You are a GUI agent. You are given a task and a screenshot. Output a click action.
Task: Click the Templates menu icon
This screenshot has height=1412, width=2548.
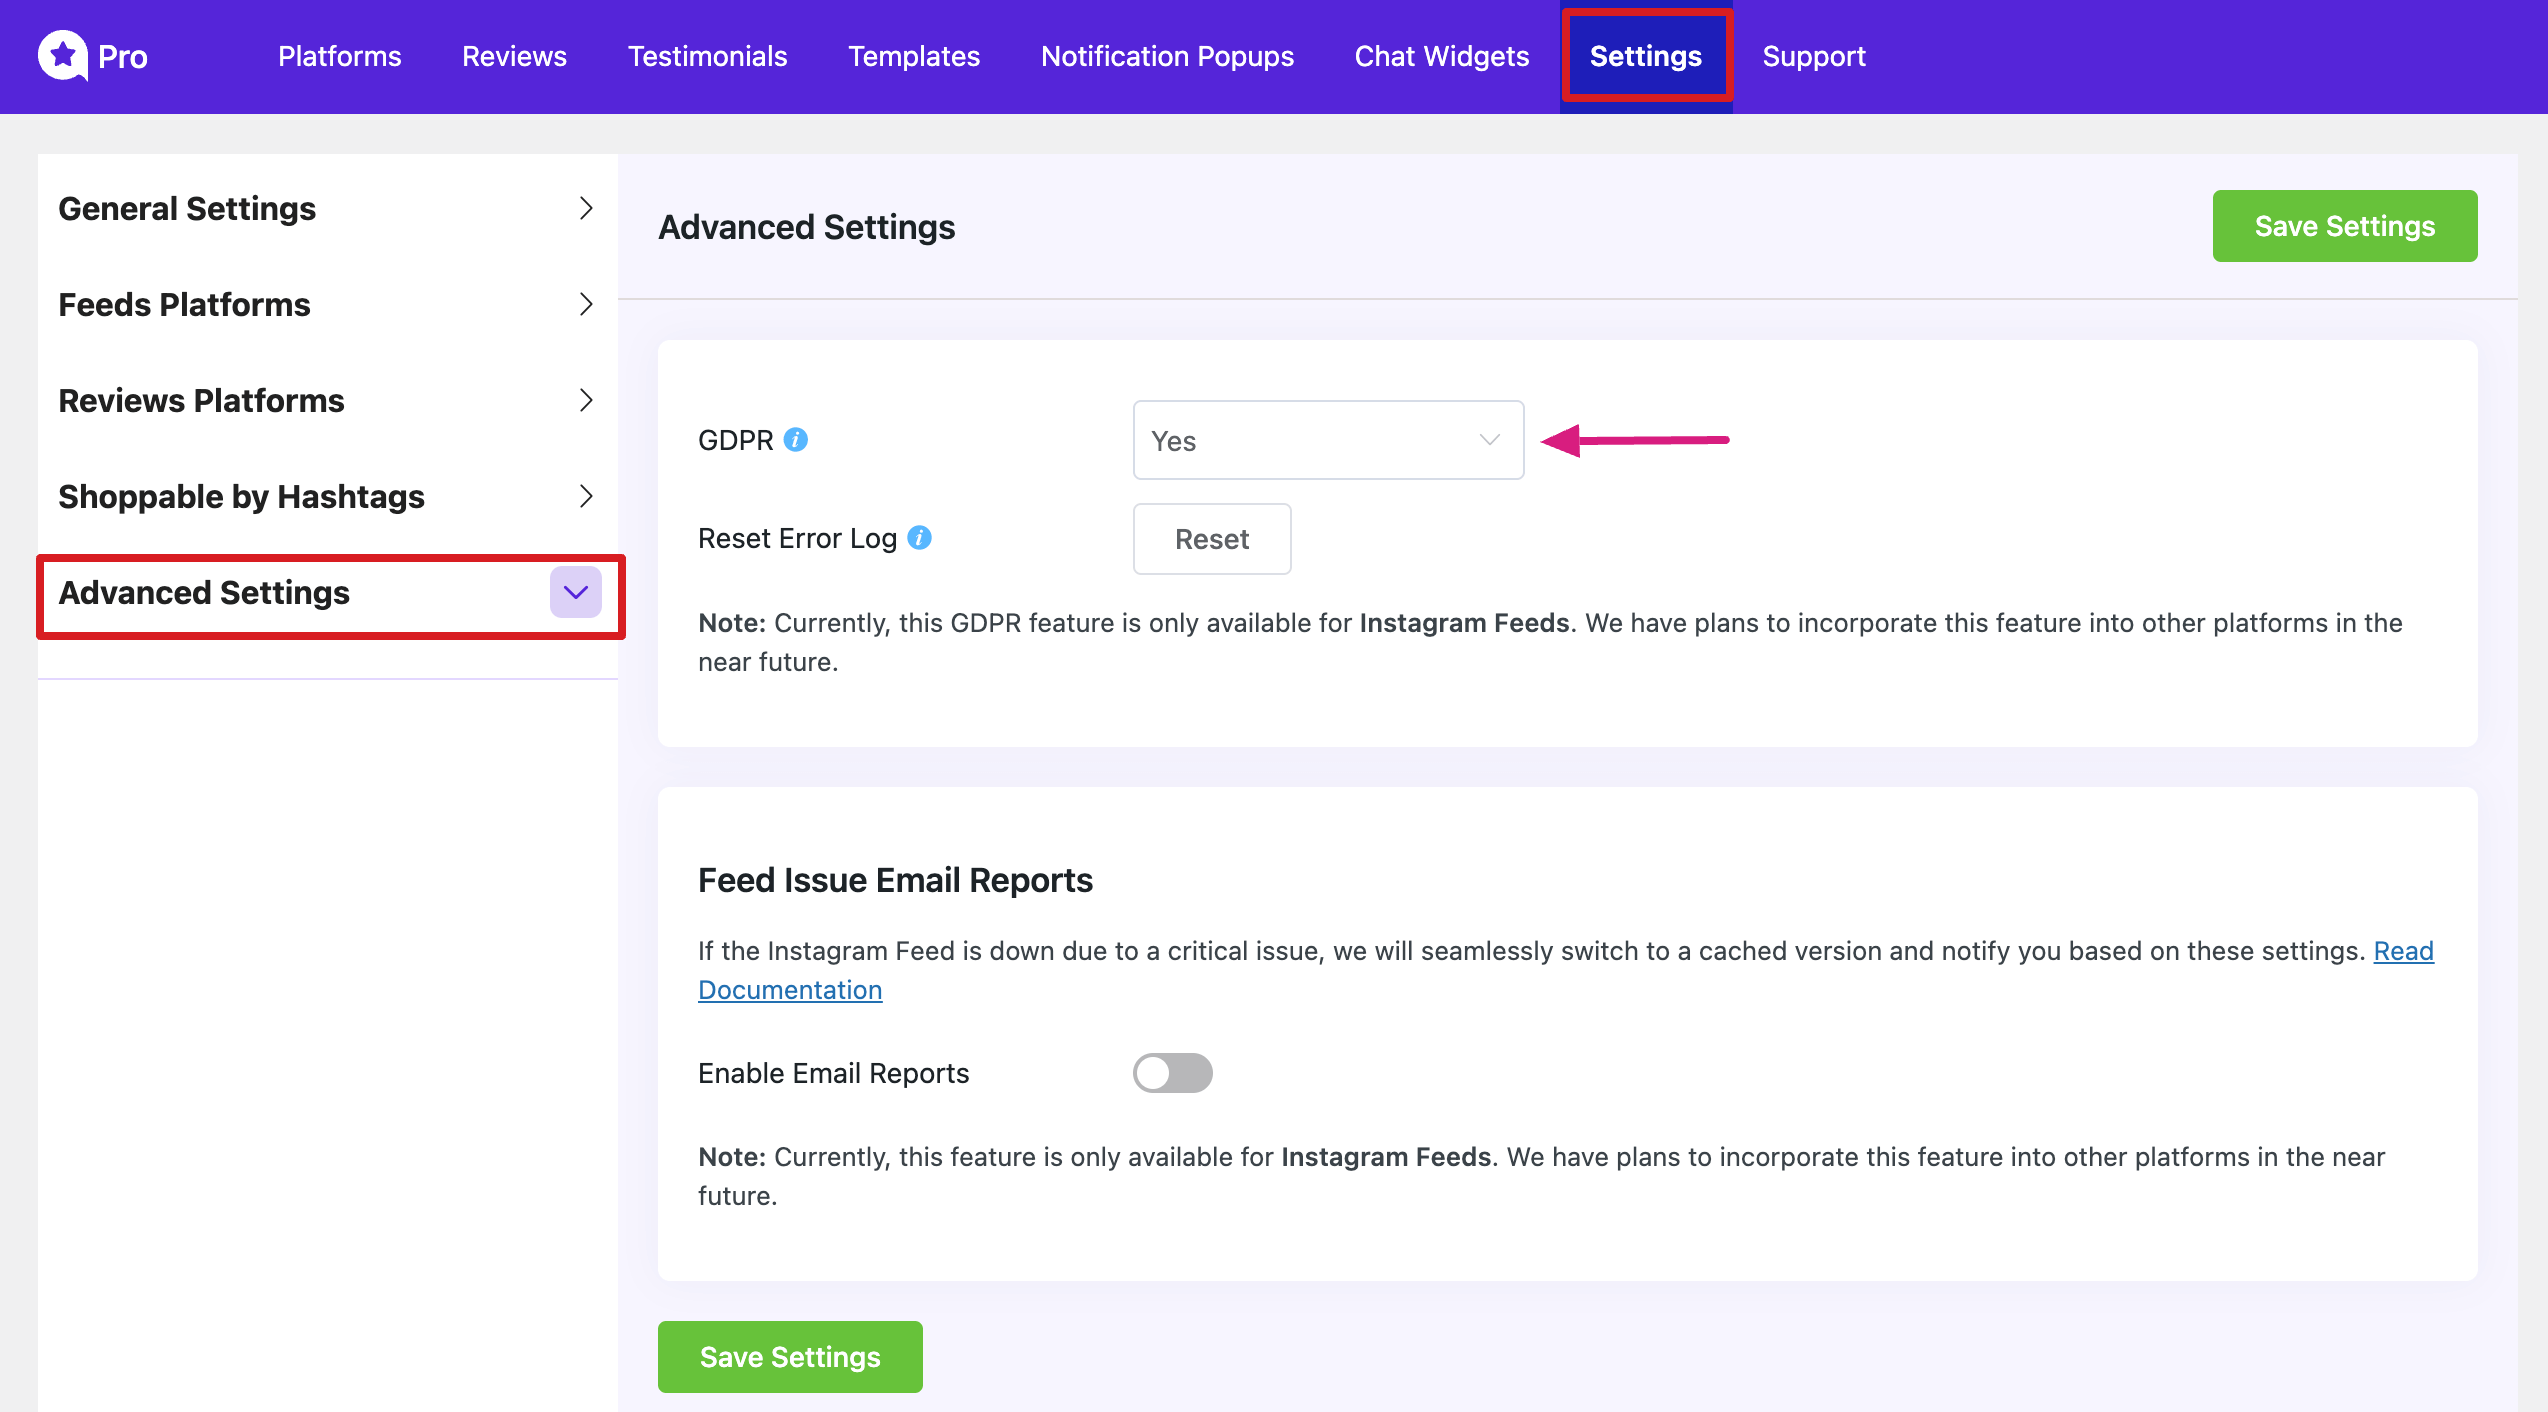(x=912, y=56)
